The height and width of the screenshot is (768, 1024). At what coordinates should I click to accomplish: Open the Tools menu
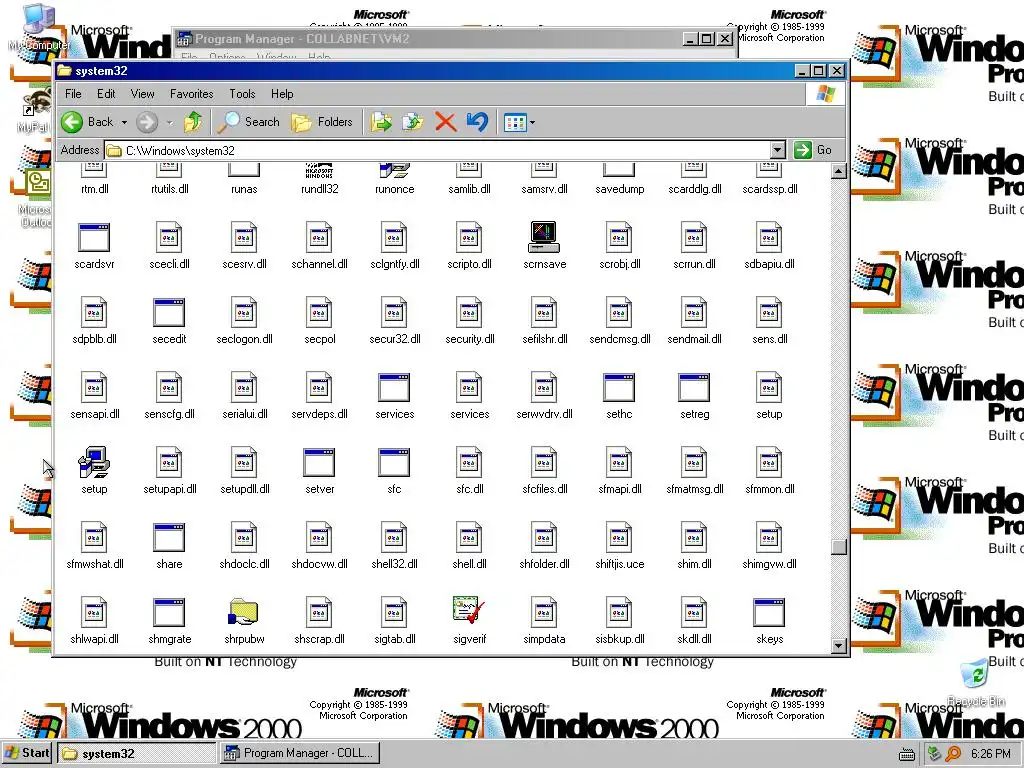[x=242, y=94]
